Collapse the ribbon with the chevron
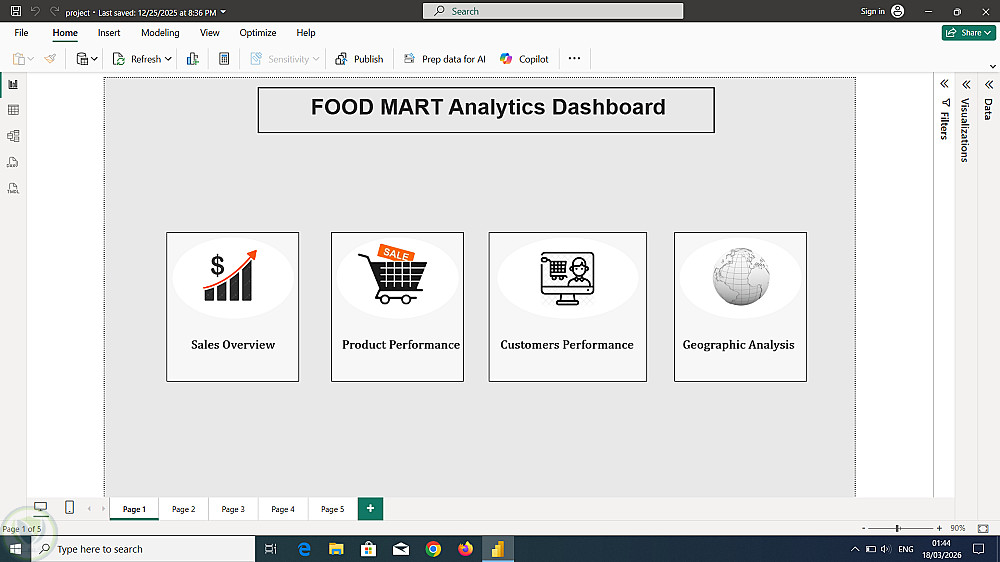Screen dimensions: 1000x562 point(992,66)
